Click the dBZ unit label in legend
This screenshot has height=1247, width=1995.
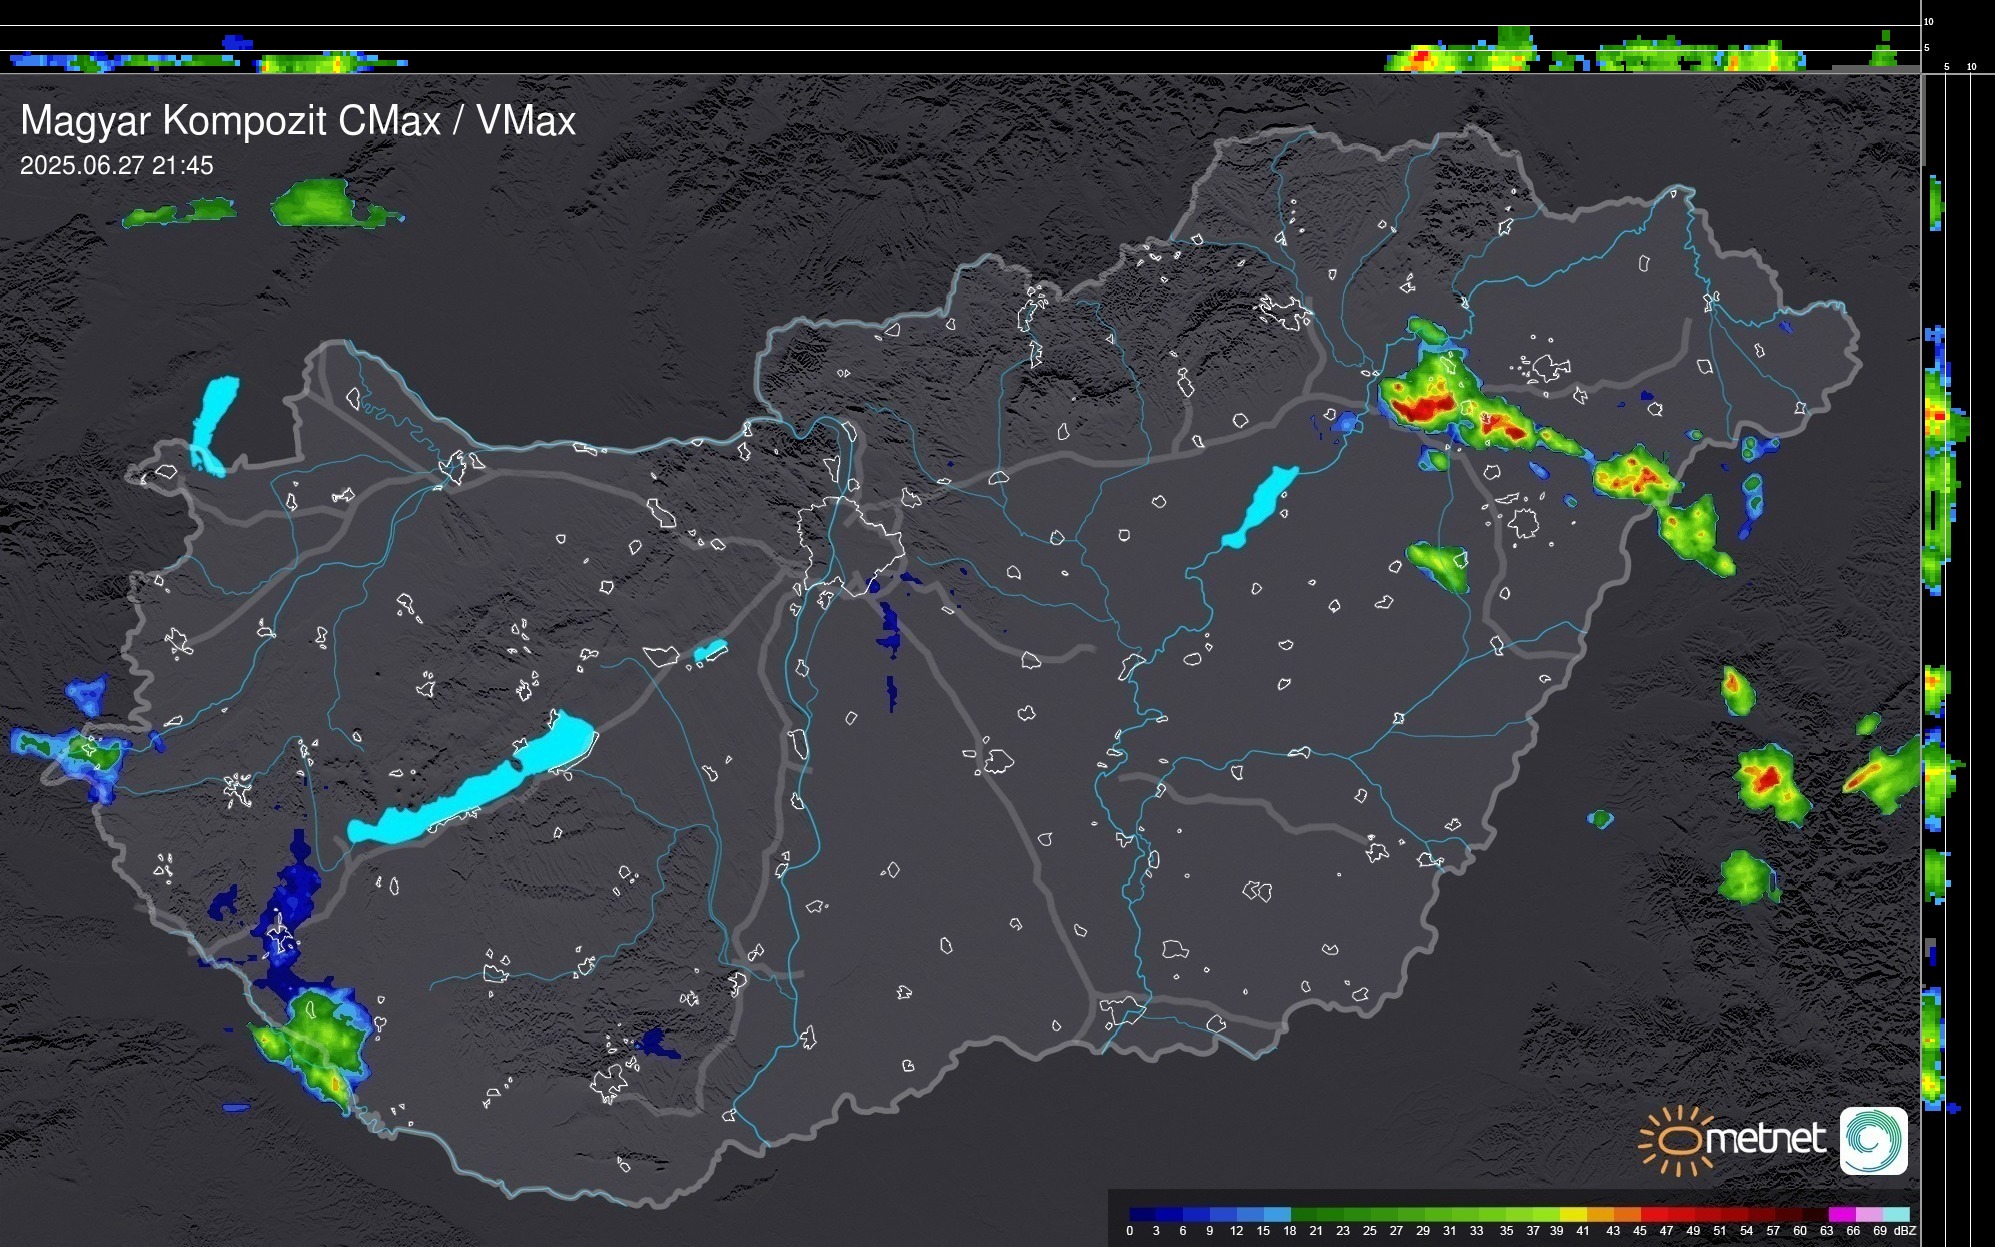pos(1905,1231)
